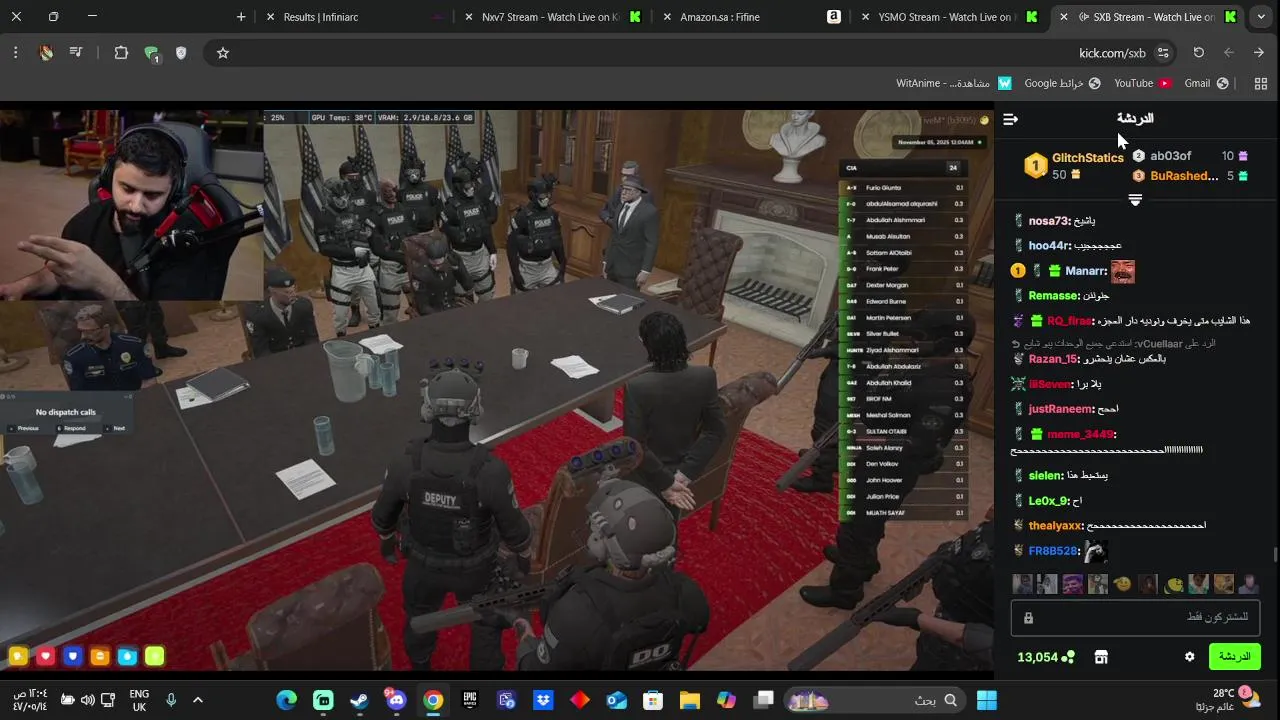This screenshot has height=720, width=1280.
Task: Click username Le0x_9 in chat
Action: pyautogui.click(x=1050, y=501)
